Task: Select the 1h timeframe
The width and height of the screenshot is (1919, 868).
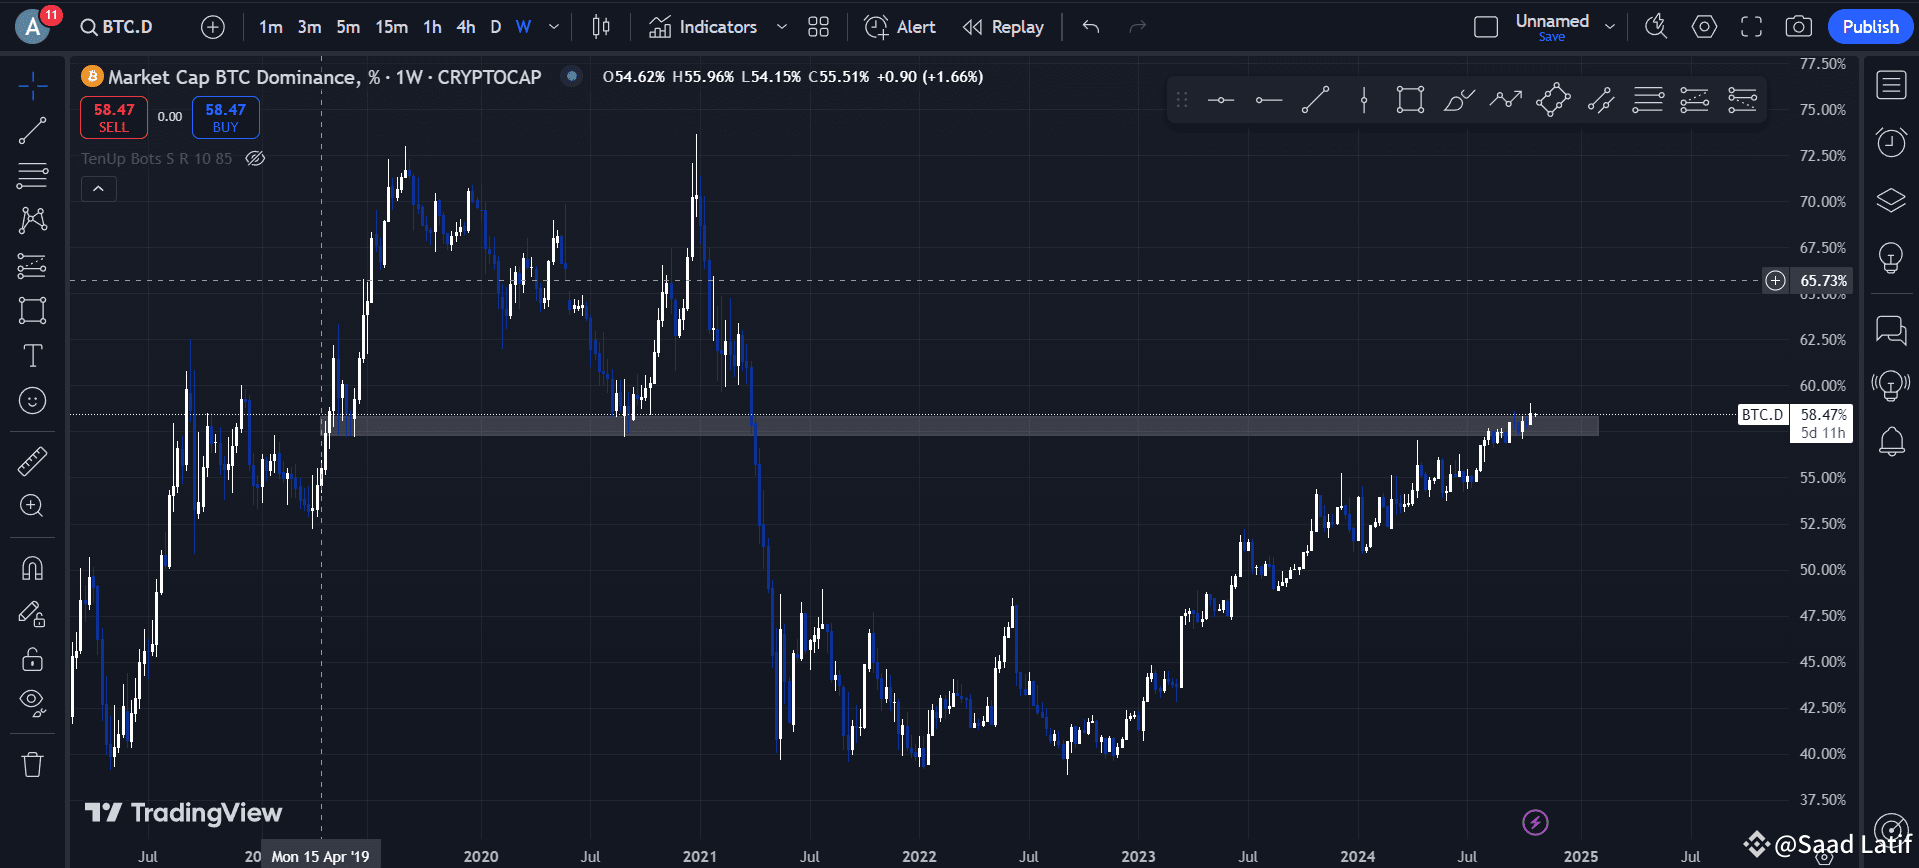Action: (x=432, y=27)
